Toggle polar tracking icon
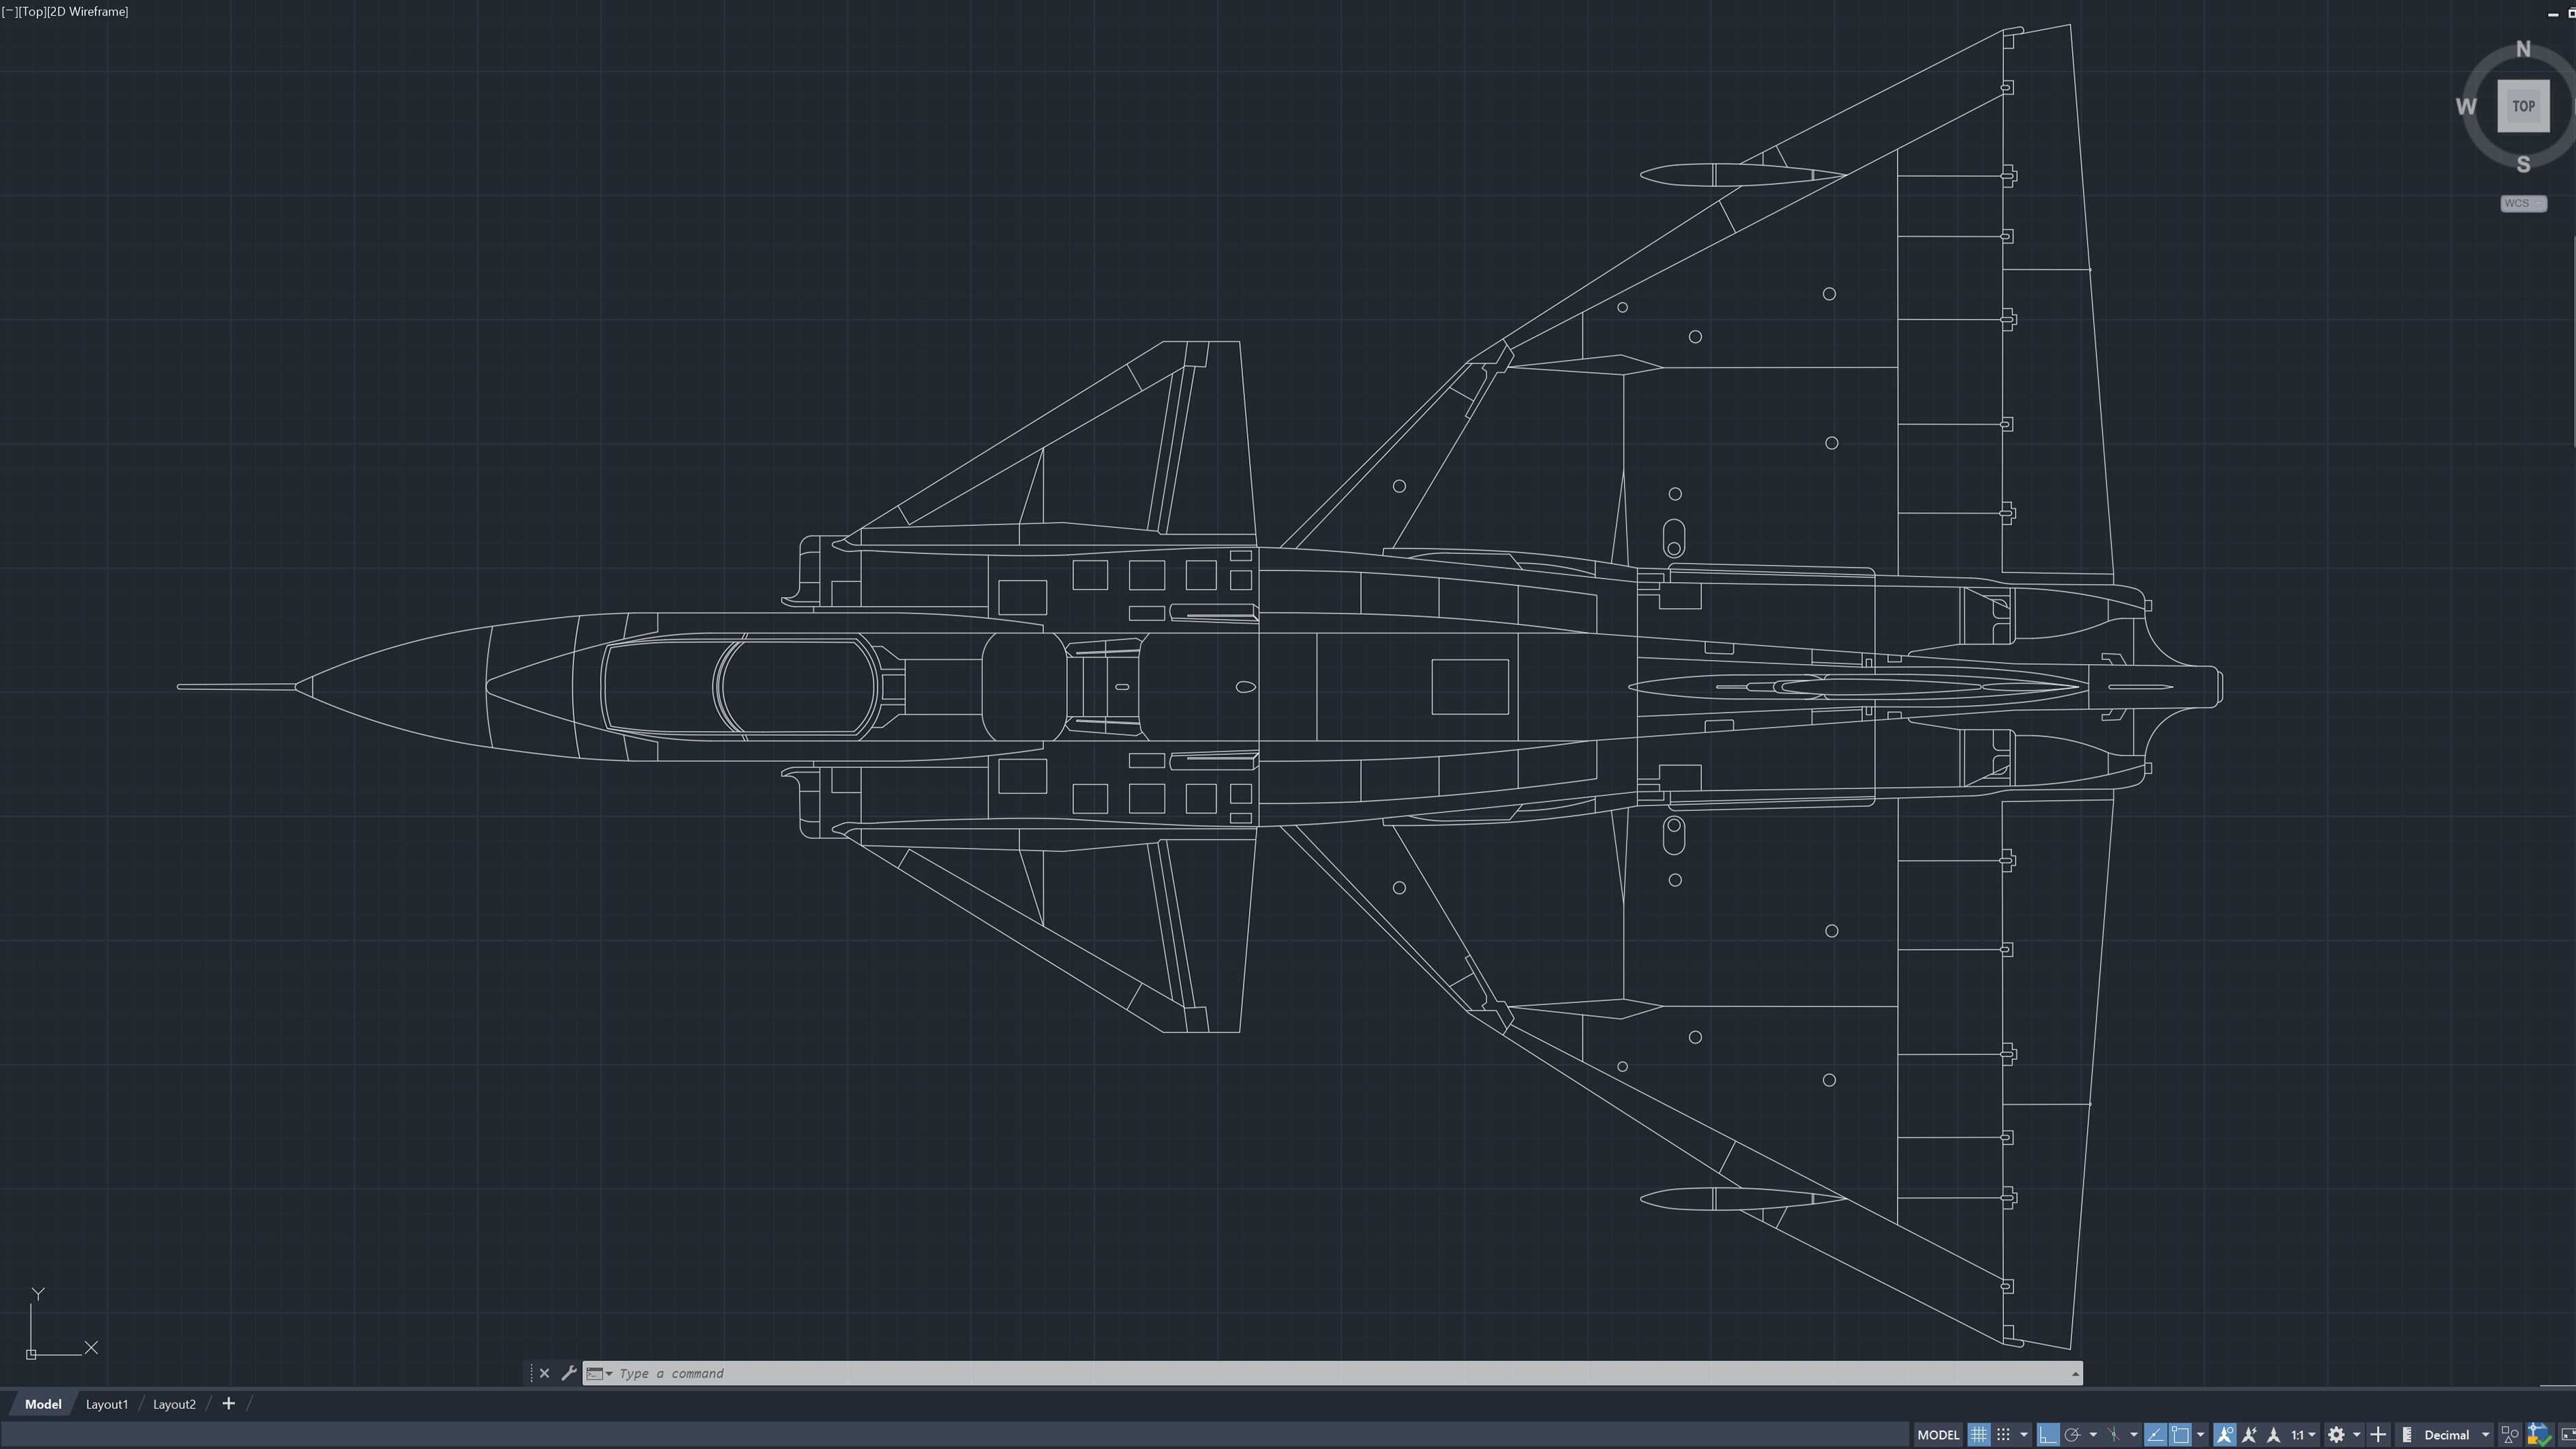 coord(2072,1435)
